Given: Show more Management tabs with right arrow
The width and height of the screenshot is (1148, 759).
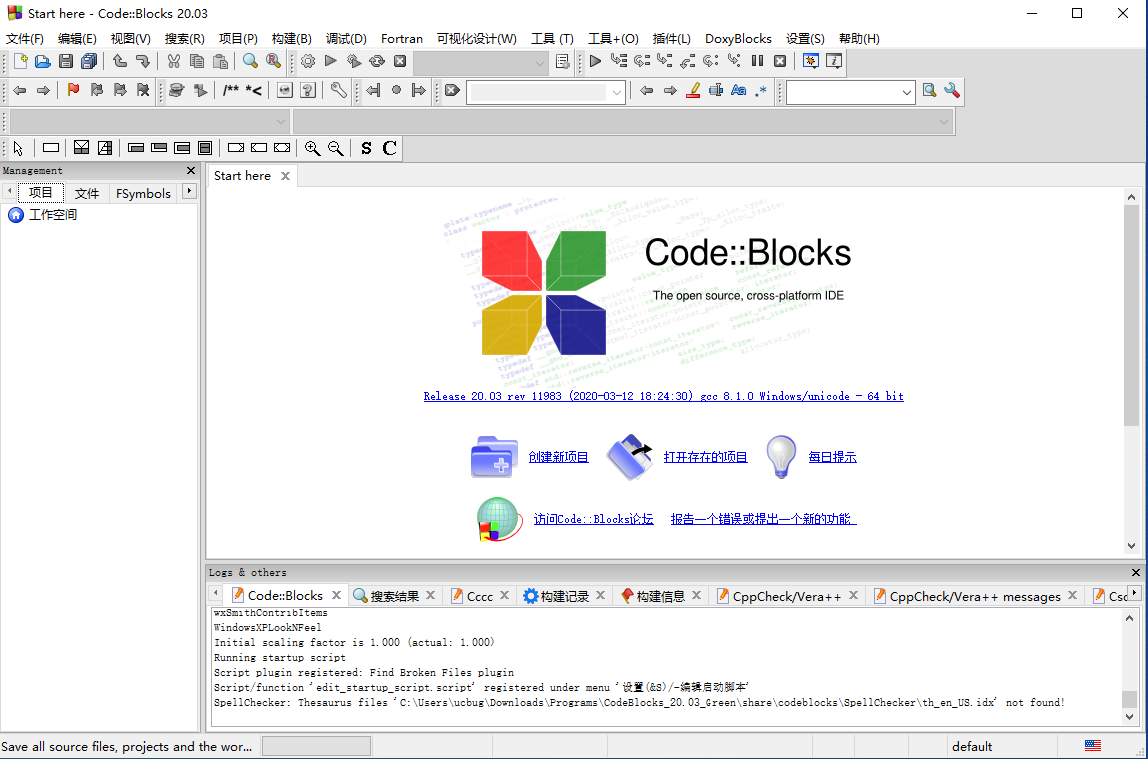Looking at the screenshot, I should point(189,191).
